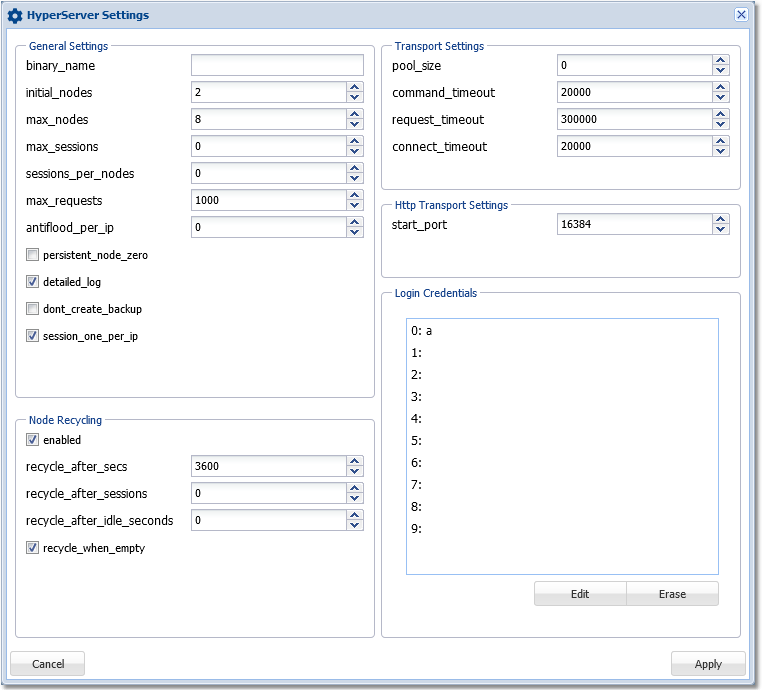This screenshot has width=762, height=692.
Task: Increase start_port using the up arrow
Action: (721, 220)
